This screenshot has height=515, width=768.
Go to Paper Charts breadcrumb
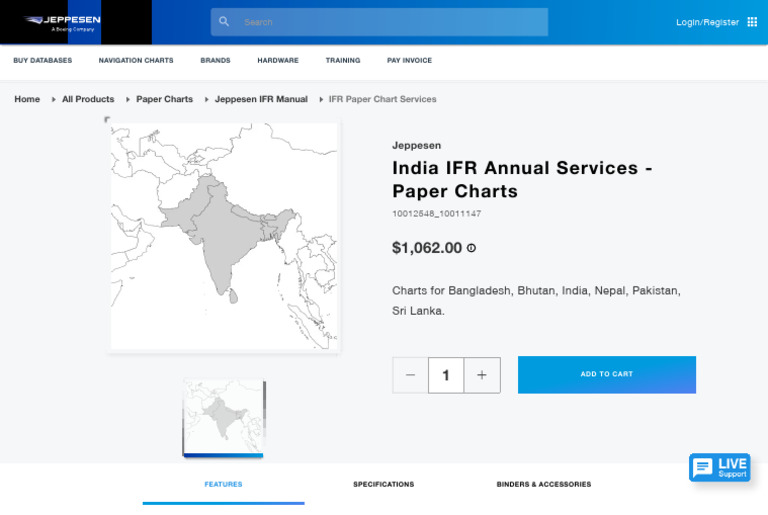[x=165, y=99]
